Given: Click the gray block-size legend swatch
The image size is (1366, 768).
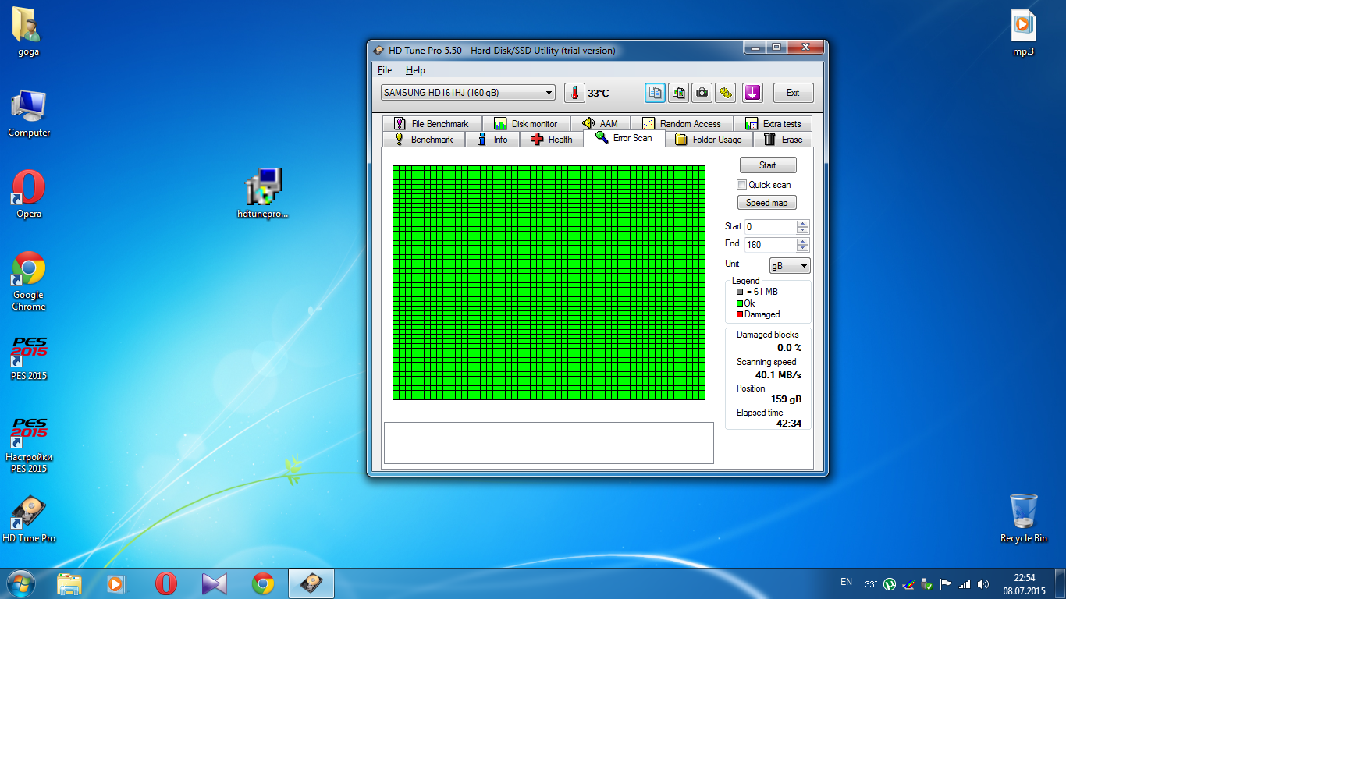Looking at the screenshot, I should point(740,292).
